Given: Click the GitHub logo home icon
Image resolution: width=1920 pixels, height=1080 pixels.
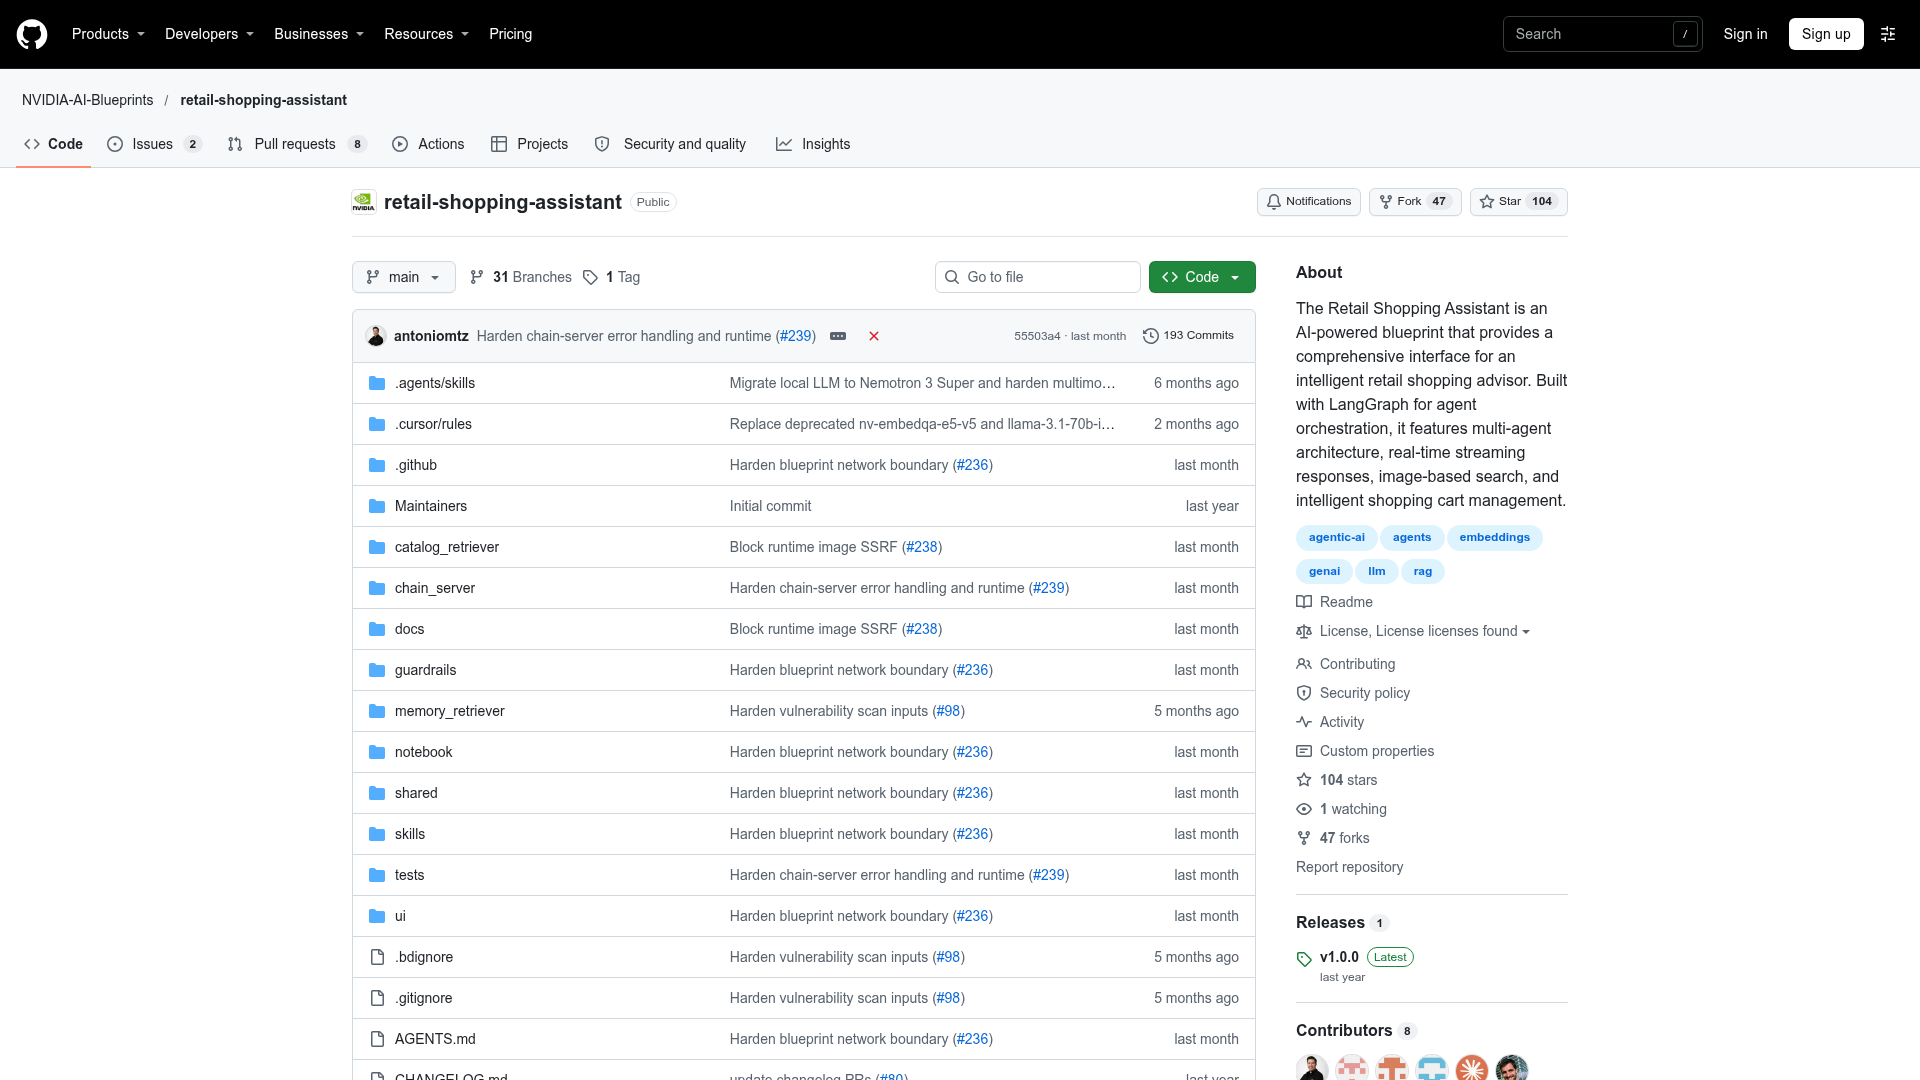Looking at the screenshot, I should click(32, 34).
